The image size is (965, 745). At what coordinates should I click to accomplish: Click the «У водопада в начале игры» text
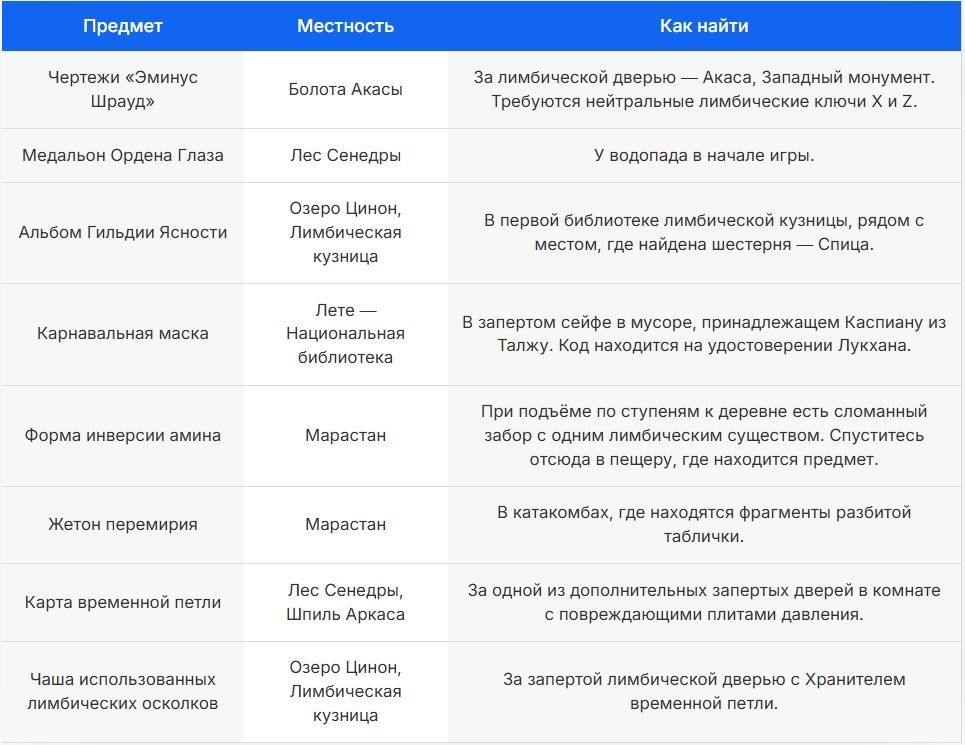[x=704, y=155]
